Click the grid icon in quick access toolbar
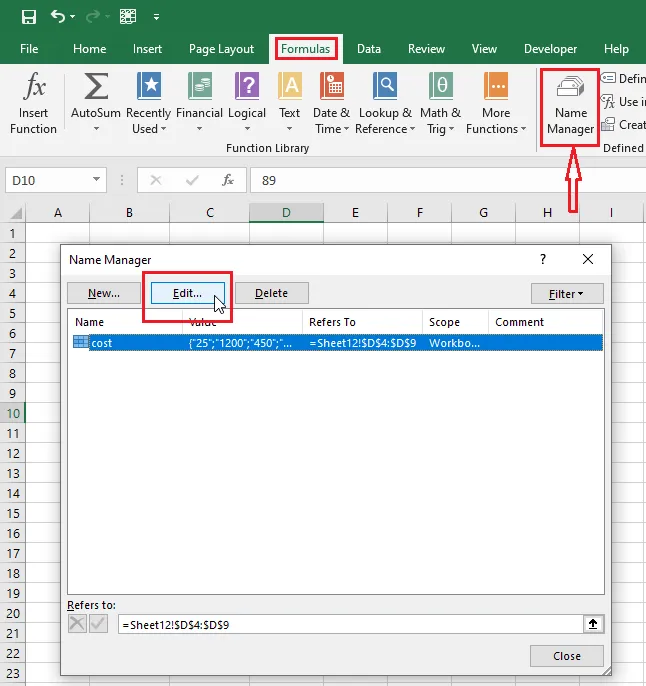The height and width of the screenshot is (686, 646). point(128,17)
